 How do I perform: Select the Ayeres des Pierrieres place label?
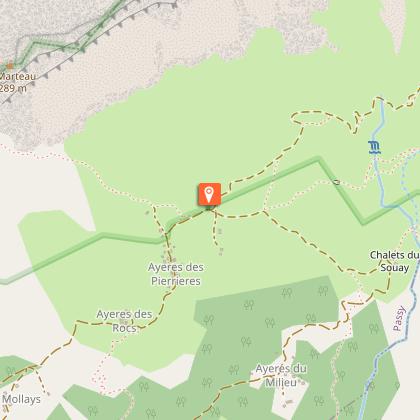pyautogui.click(x=176, y=274)
